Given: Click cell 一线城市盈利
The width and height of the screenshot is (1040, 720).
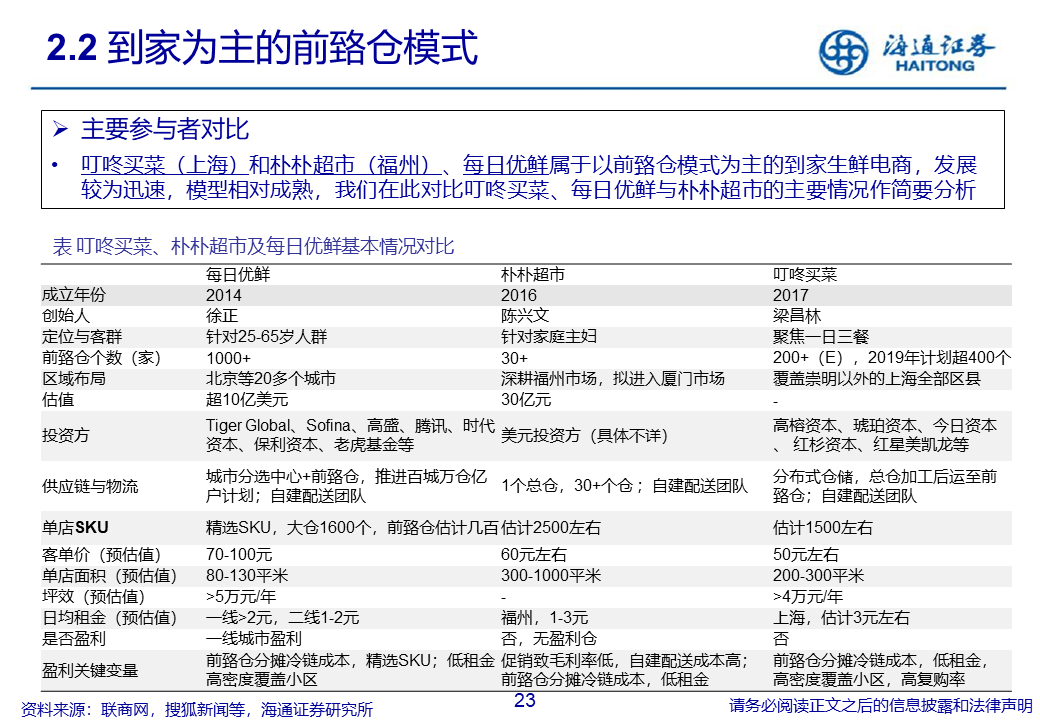Looking at the screenshot, I should coord(254,639).
